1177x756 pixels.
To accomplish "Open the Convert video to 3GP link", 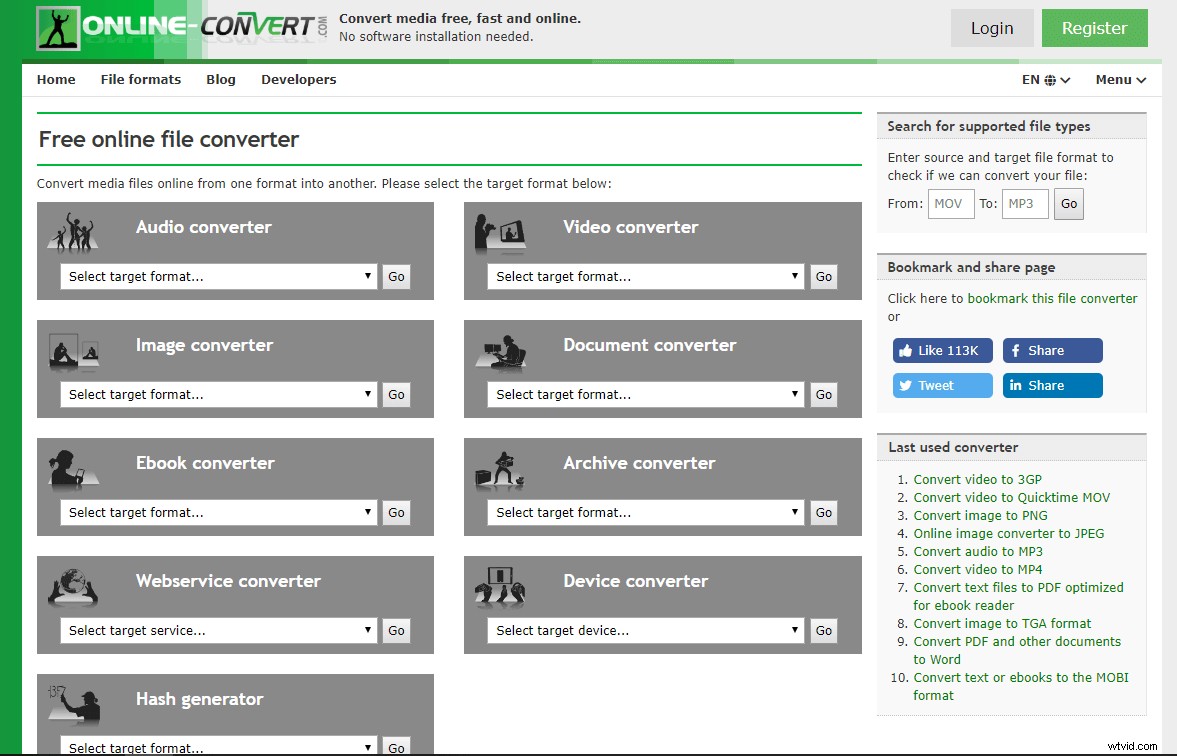I will [976, 479].
